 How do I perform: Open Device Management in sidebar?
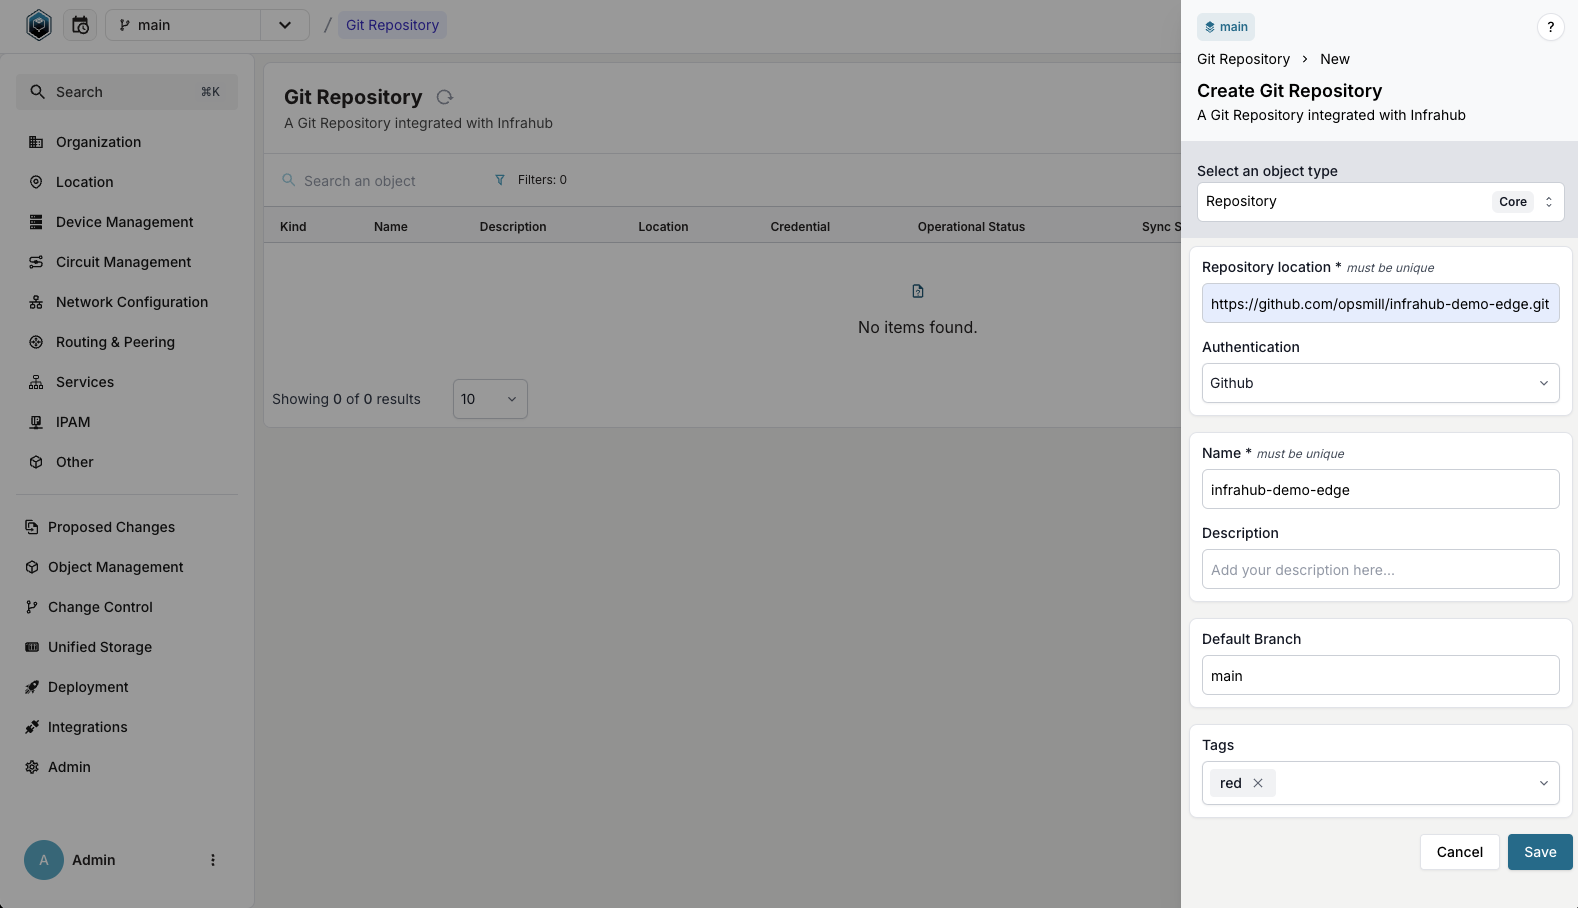point(124,222)
